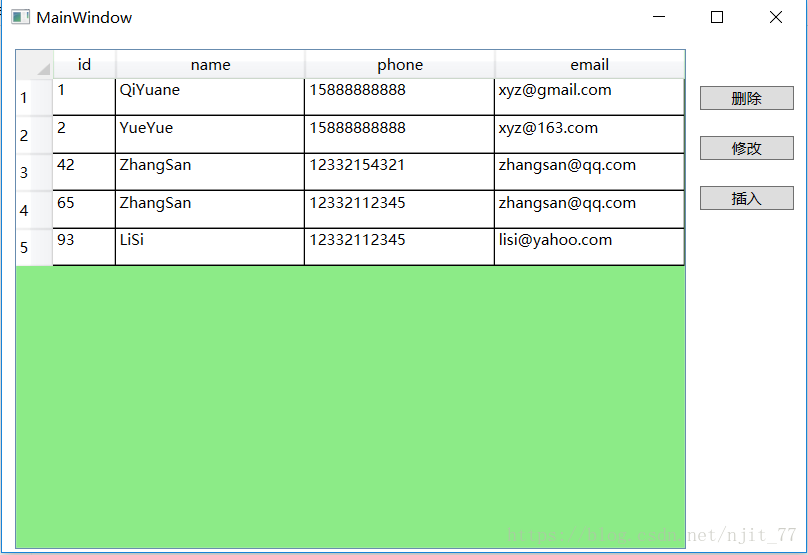Screen dimensions: 808x555
Task: Click id cell 2 in second row
Action: 84,134
